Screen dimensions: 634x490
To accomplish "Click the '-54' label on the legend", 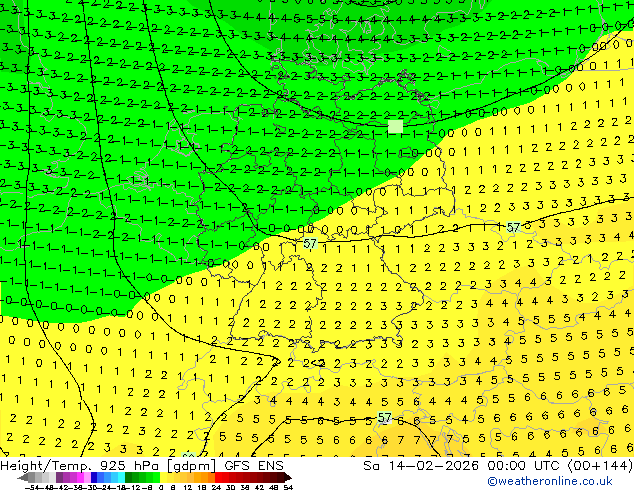I will point(32,487).
